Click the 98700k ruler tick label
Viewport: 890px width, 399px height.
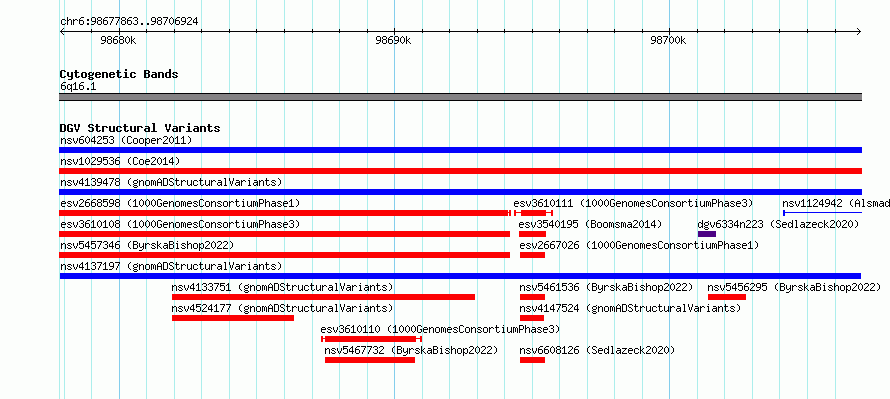tap(668, 40)
